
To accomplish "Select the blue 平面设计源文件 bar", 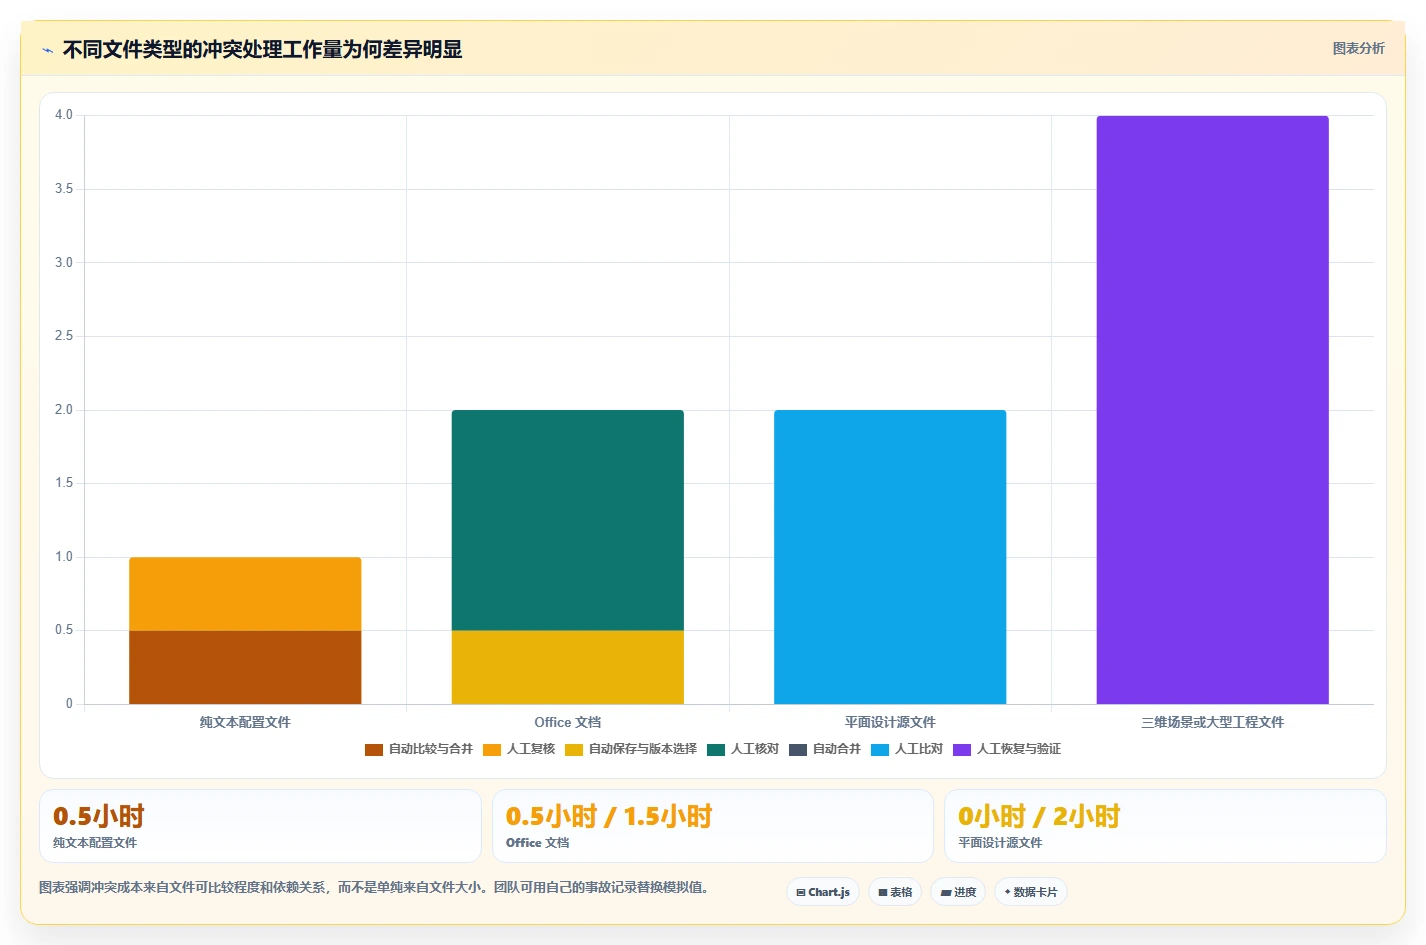I will click(x=890, y=557).
